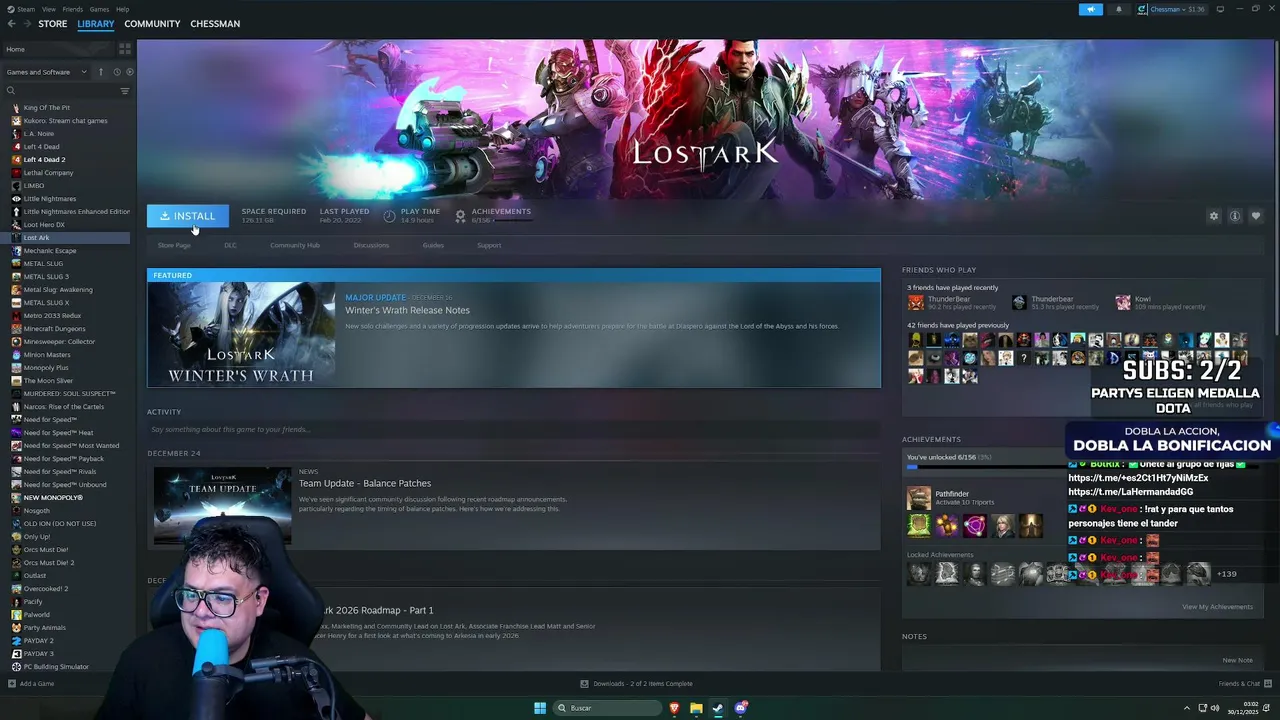Open the notifications bell
Image resolution: width=1280 pixels, height=720 pixels.
(1118, 9)
